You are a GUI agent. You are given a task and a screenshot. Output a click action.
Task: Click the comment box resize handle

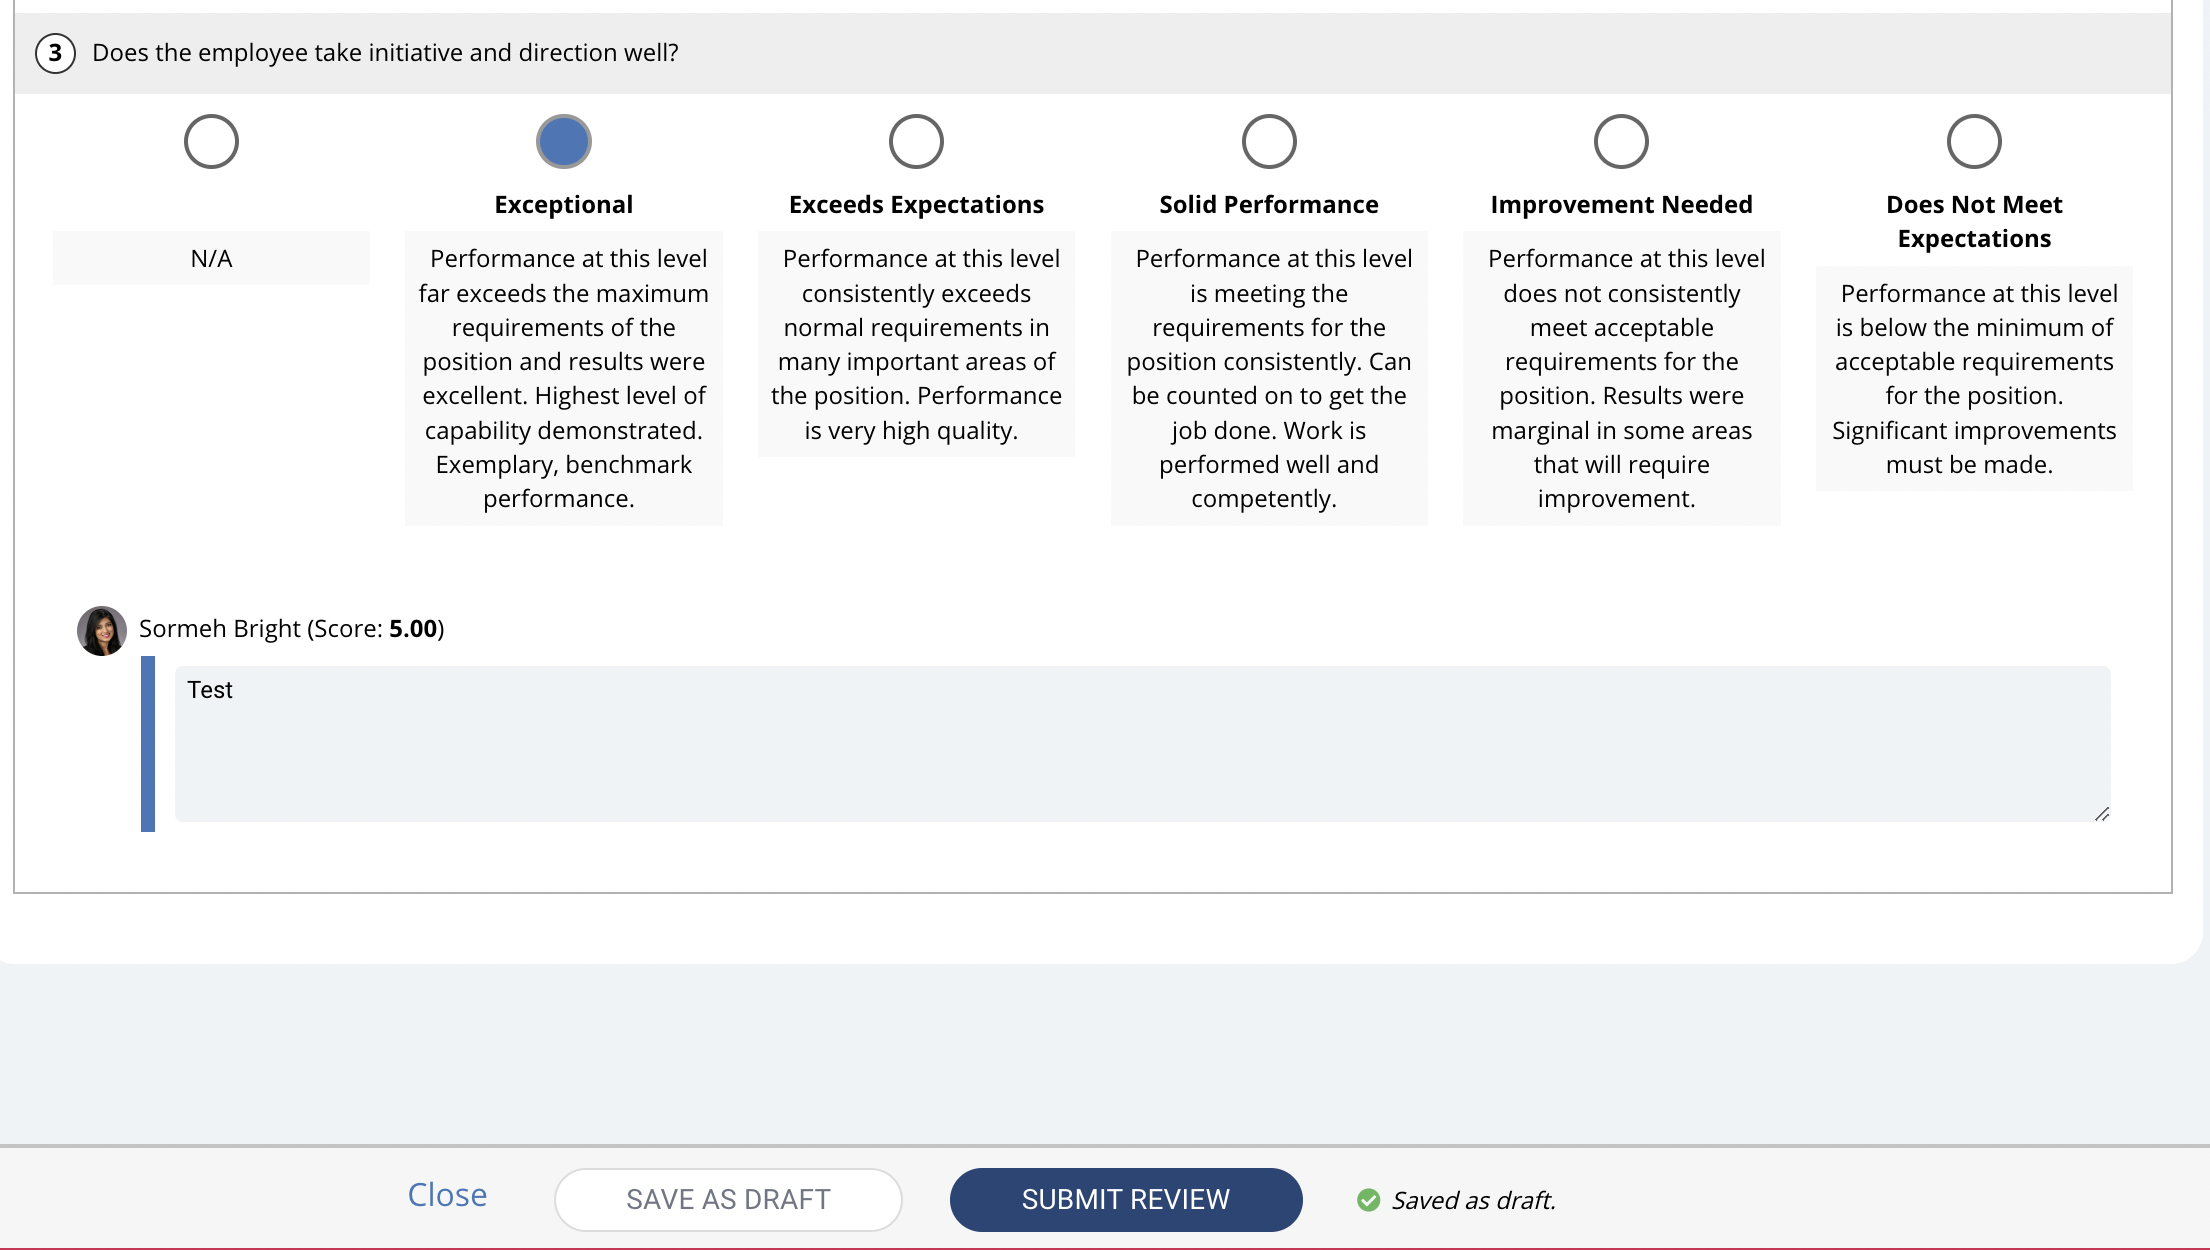2102,814
